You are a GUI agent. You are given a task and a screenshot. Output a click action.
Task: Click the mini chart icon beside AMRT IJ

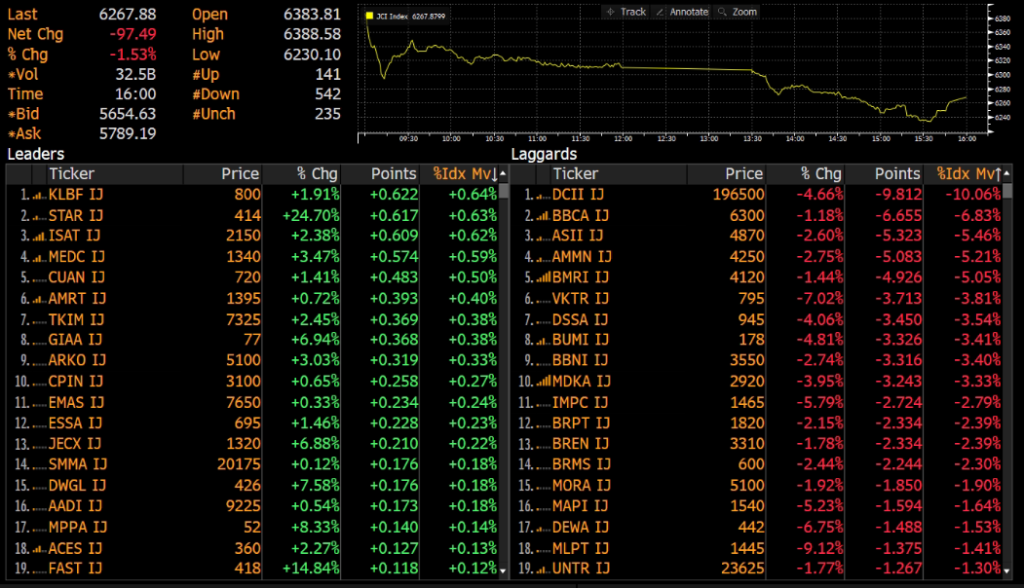click(39, 299)
